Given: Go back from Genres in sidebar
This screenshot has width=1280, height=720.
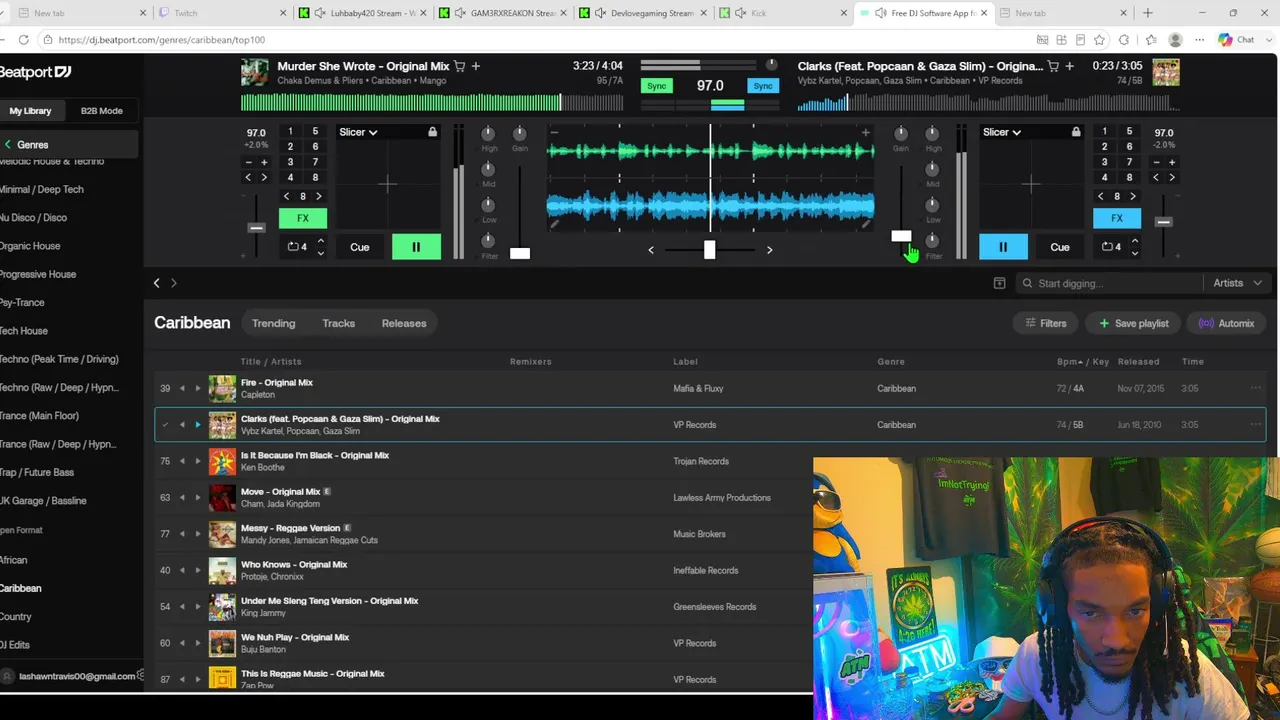Looking at the screenshot, I should pyautogui.click(x=8, y=145).
